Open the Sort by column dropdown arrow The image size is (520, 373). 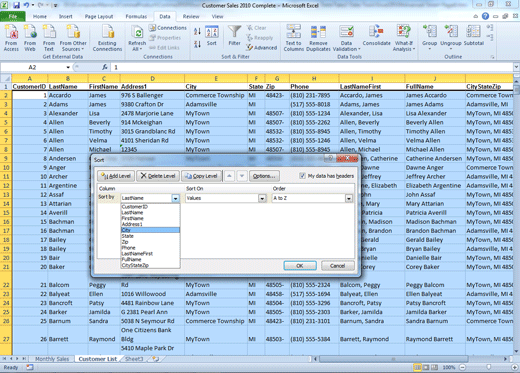[x=176, y=198]
